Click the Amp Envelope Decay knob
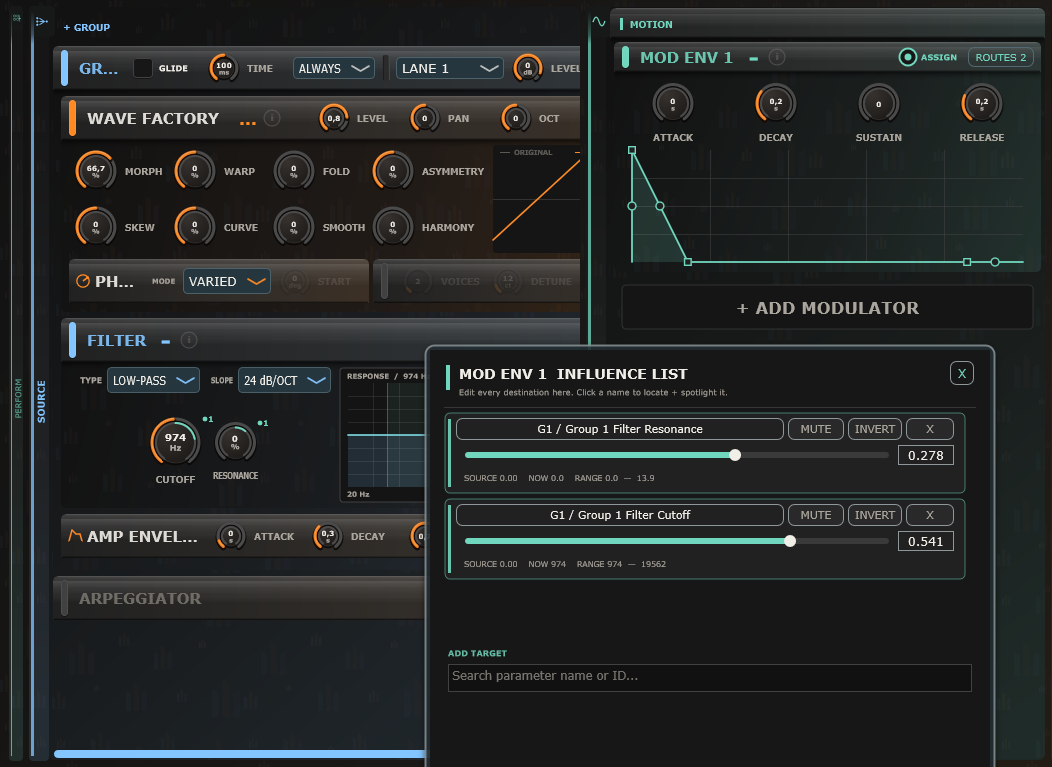Image resolution: width=1052 pixels, height=767 pixels. (x=327, y=537)
